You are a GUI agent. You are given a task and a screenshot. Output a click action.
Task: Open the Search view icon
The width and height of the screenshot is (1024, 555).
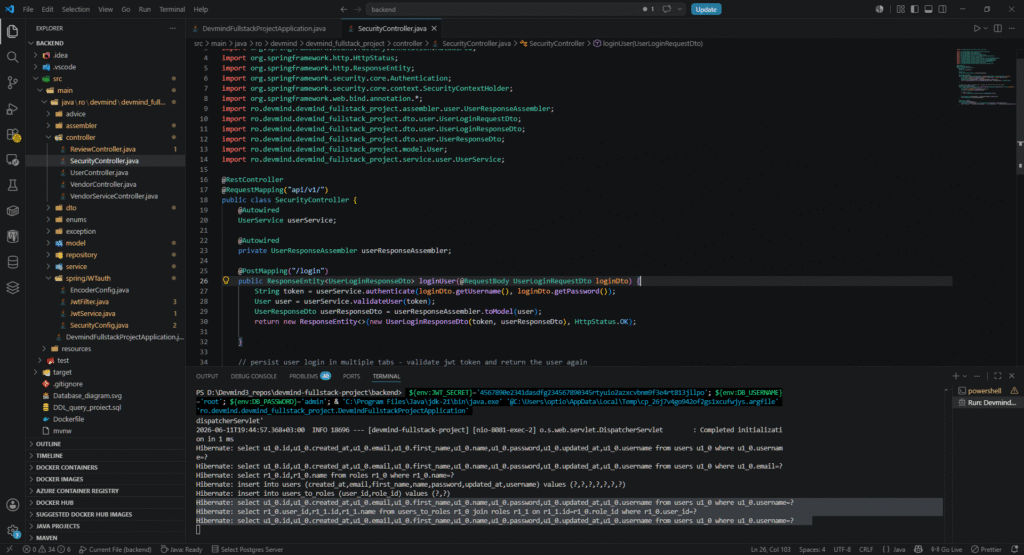[x=12, y=57]
